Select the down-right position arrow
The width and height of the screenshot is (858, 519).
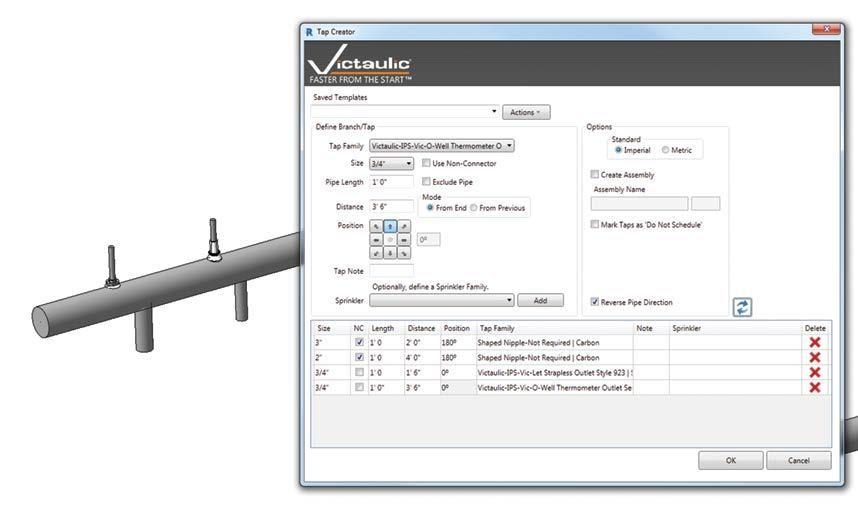[403, 253]
